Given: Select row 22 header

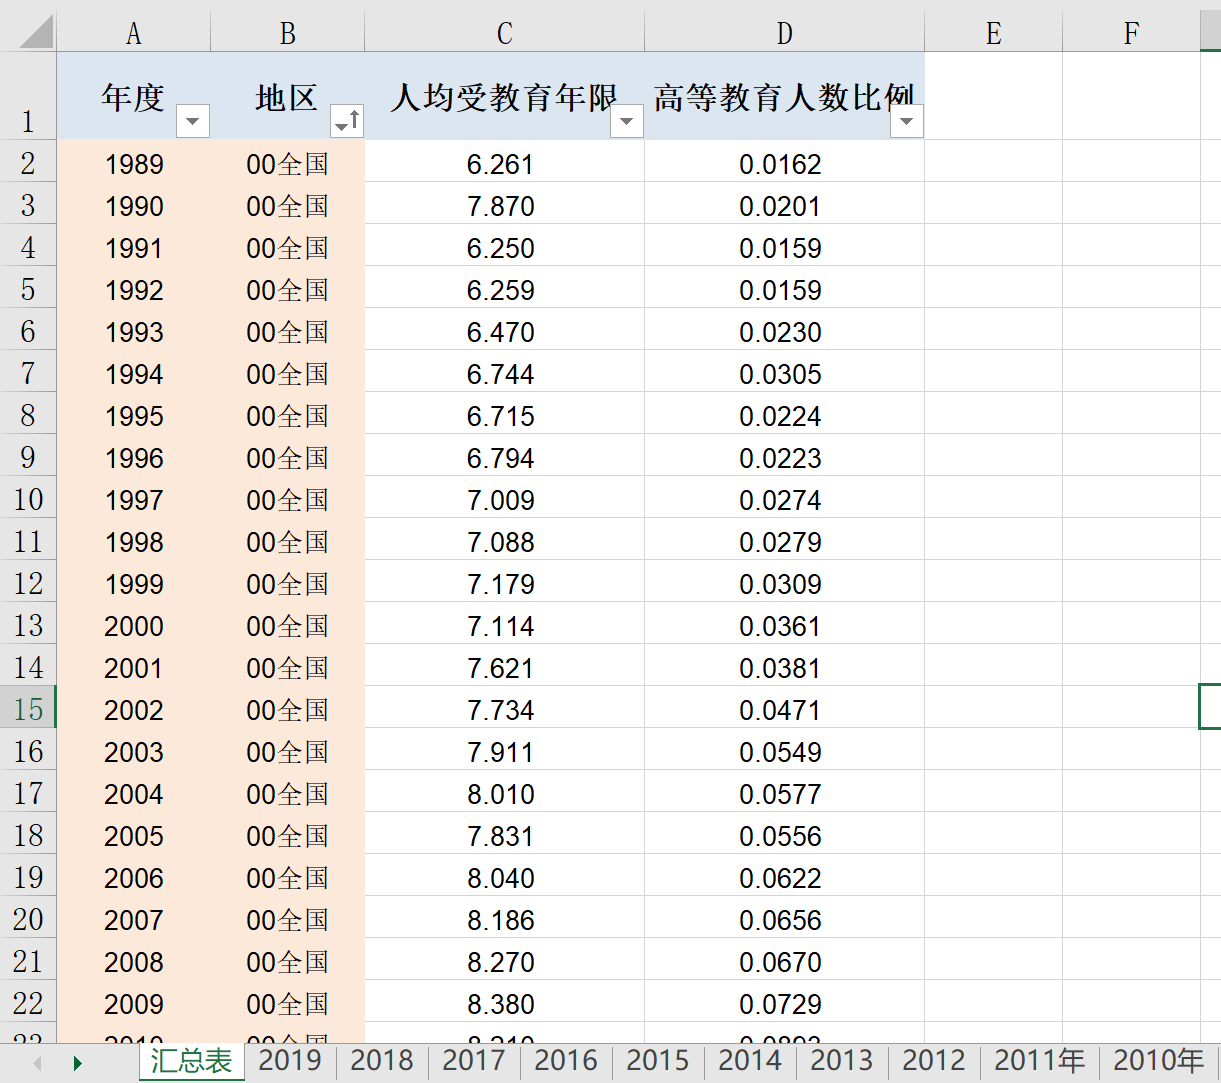Looking at the screenshot, I should (28, 1003).
